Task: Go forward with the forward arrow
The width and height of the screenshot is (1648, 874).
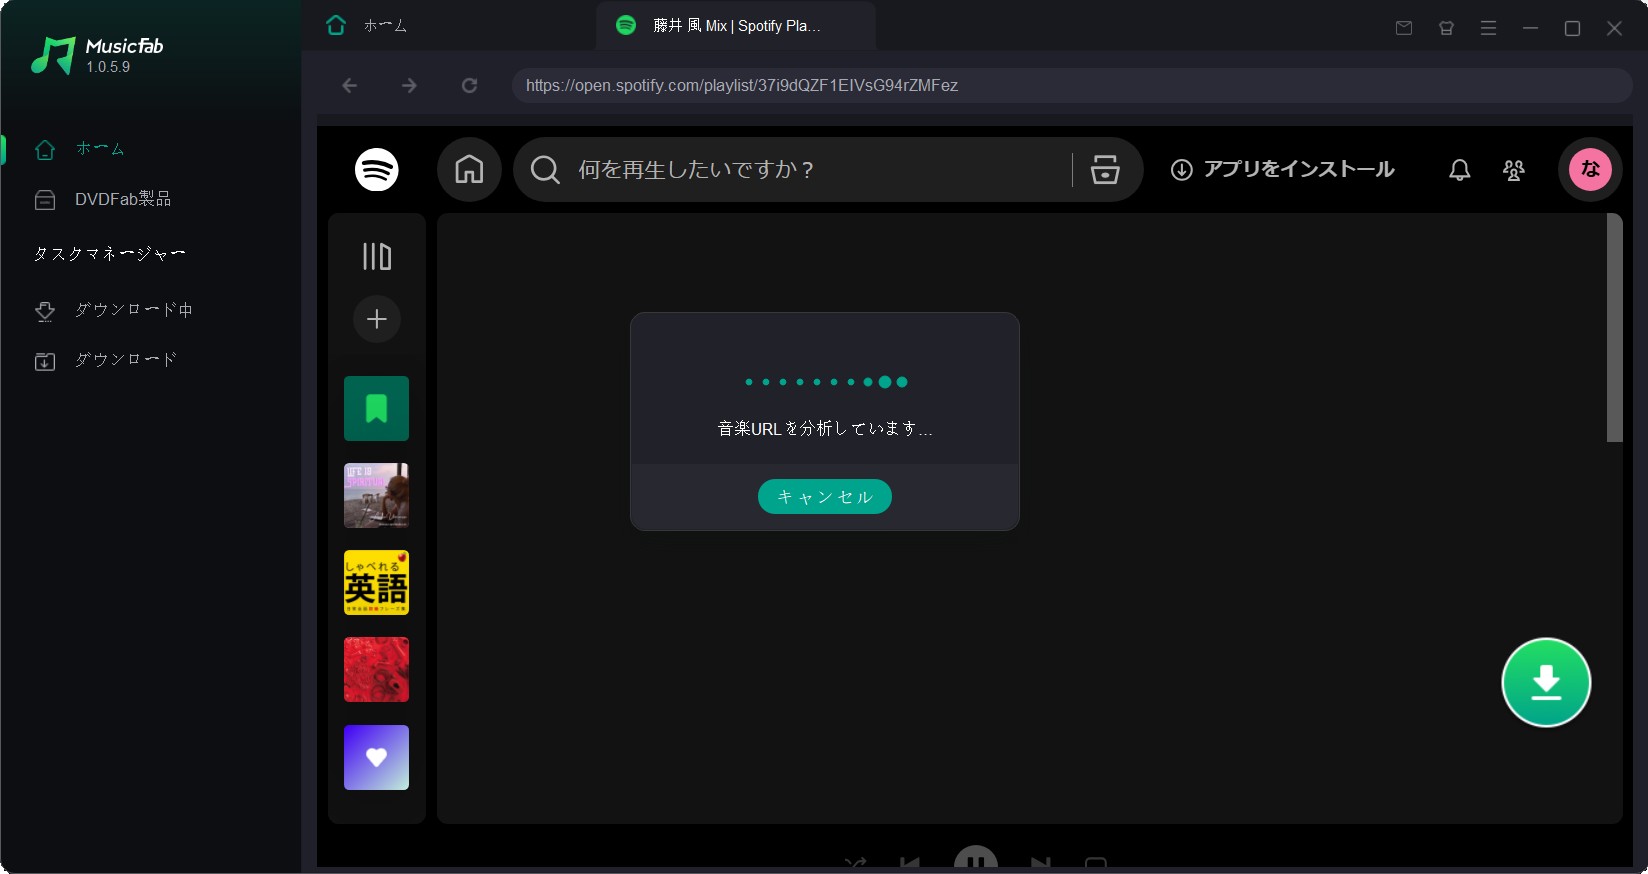Action: pyautogui.click(x=409, y=86)
